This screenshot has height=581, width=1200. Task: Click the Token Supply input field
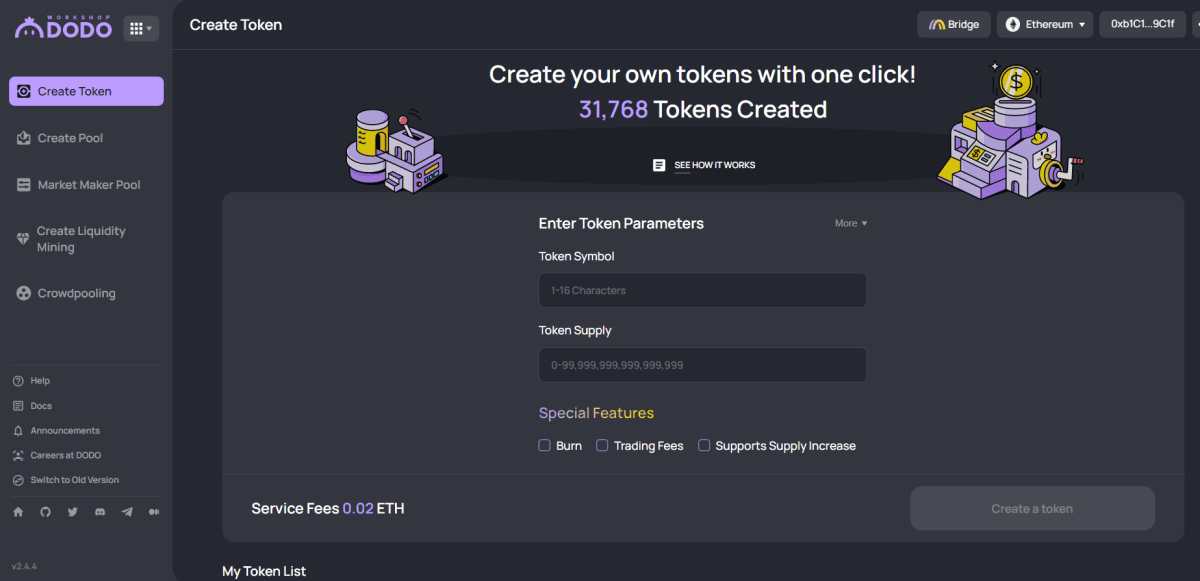click(702, 365)
